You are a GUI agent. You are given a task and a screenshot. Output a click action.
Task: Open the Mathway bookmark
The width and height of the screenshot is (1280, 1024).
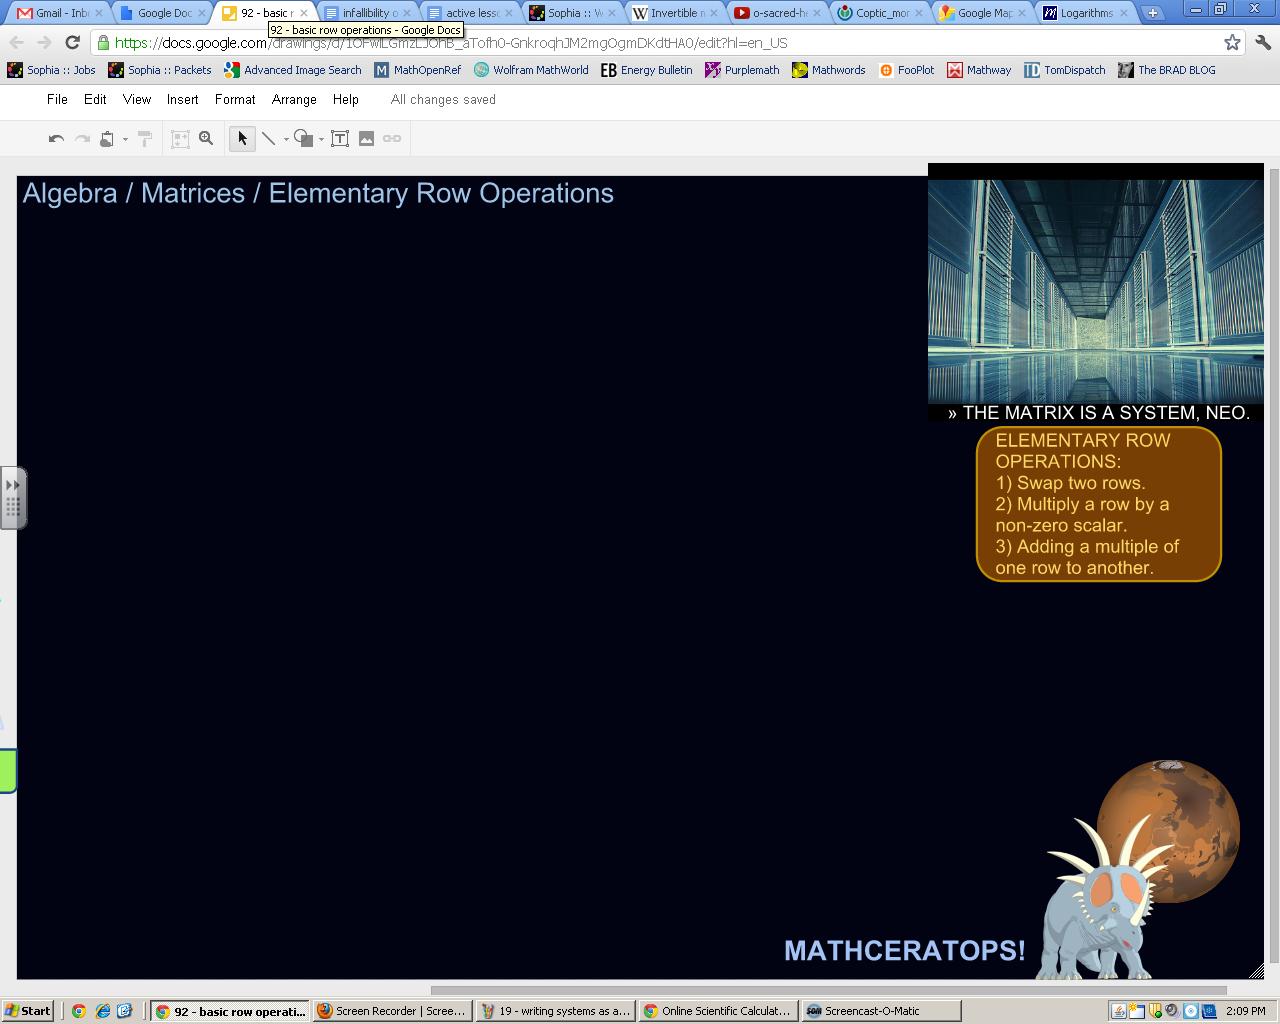tap(979, 70)
